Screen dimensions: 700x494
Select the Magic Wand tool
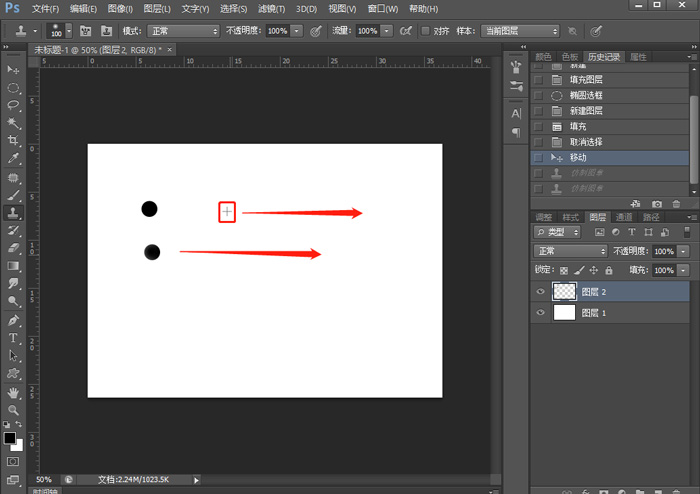click(x=13, y=123)
